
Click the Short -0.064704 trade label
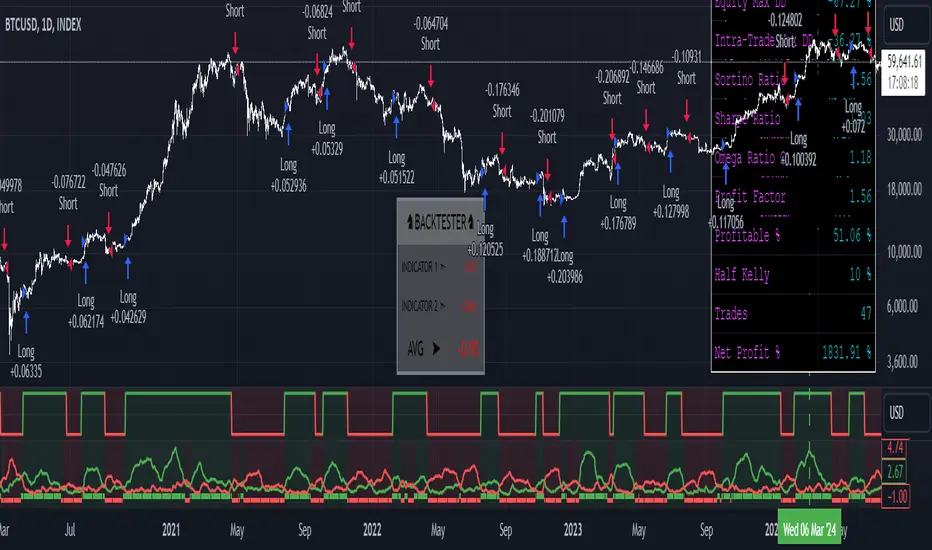[430, 33]
